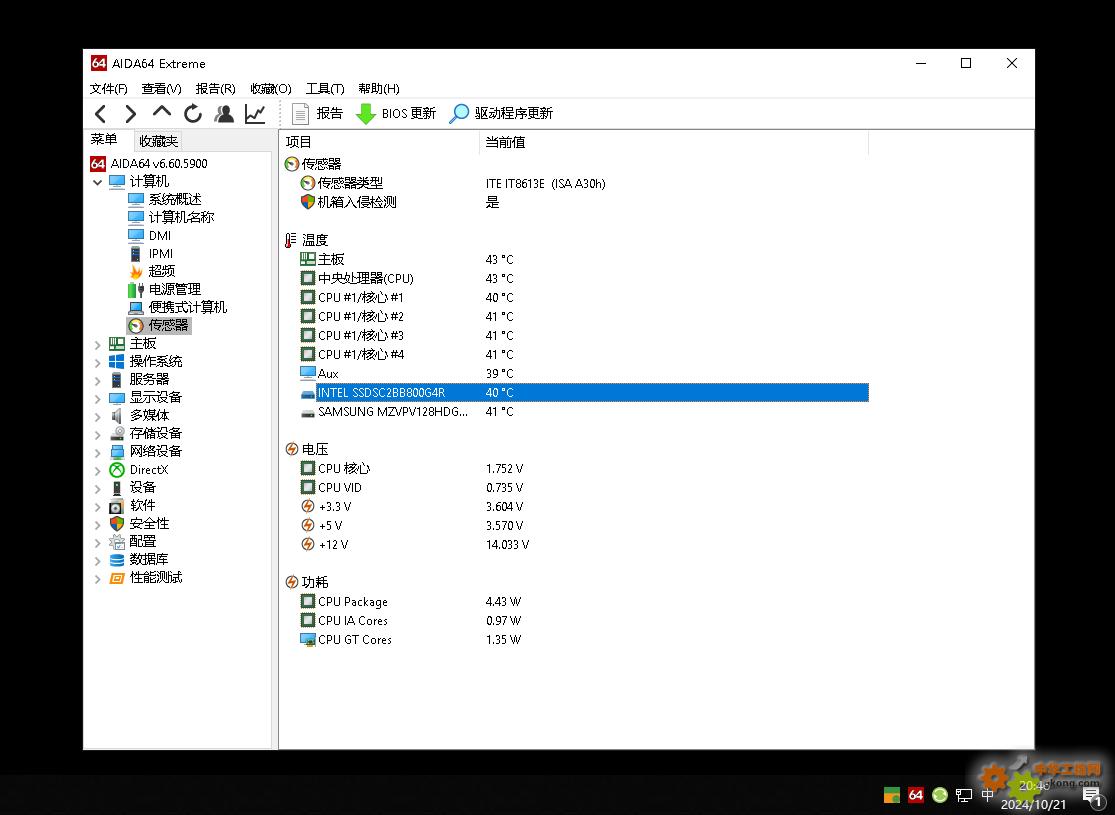
Task: Select the 传感器类型 row
Action: click(x=584, y=183)
